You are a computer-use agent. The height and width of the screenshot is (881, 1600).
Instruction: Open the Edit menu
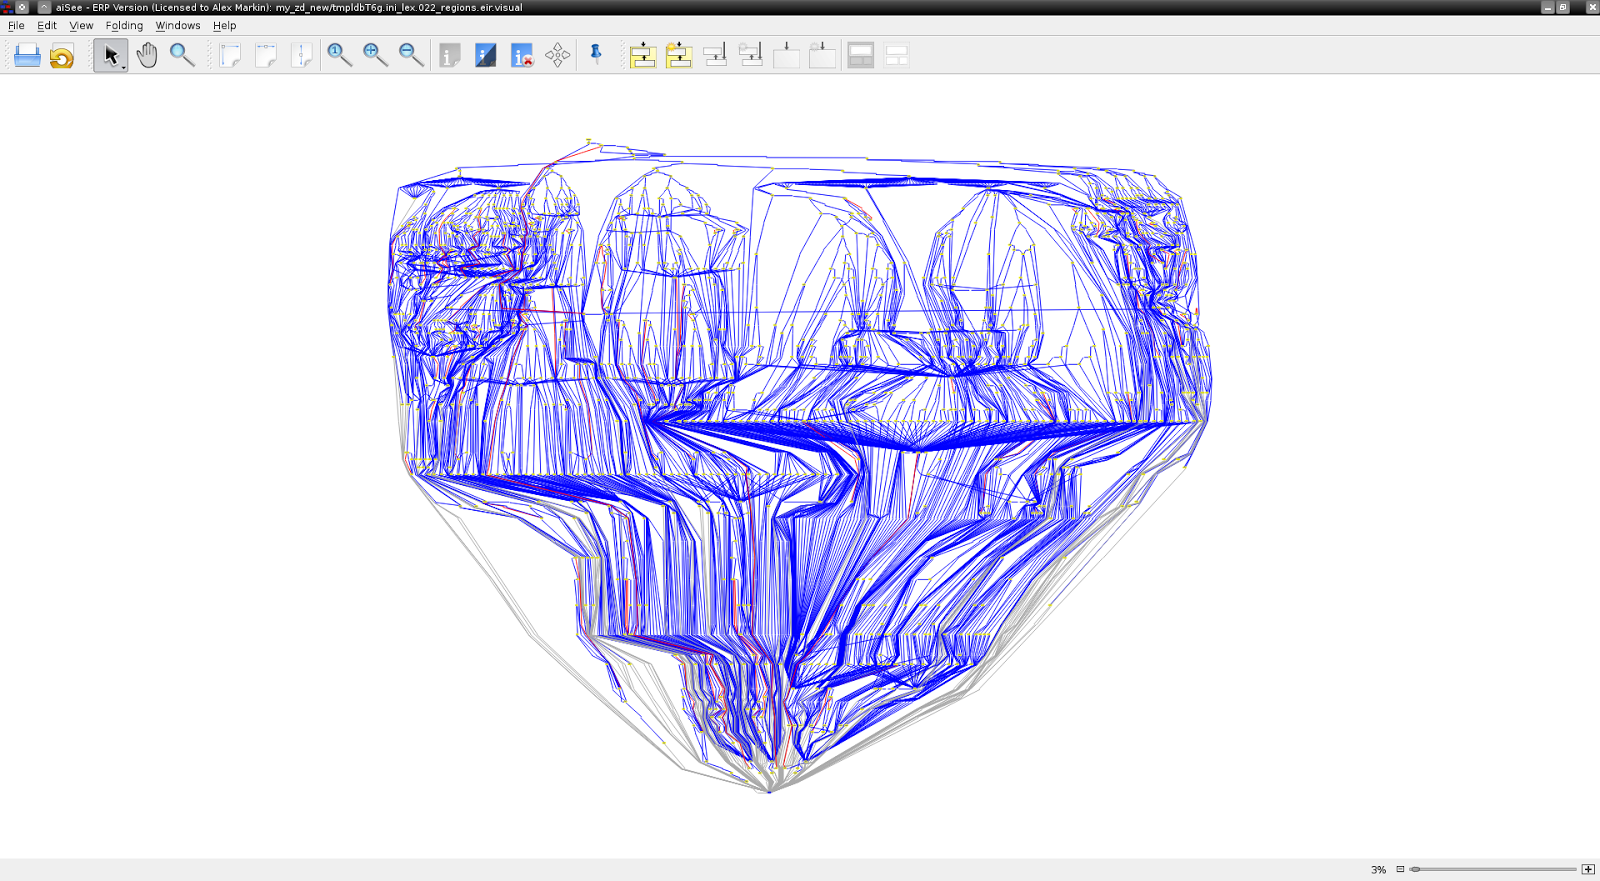pos(47,26)
